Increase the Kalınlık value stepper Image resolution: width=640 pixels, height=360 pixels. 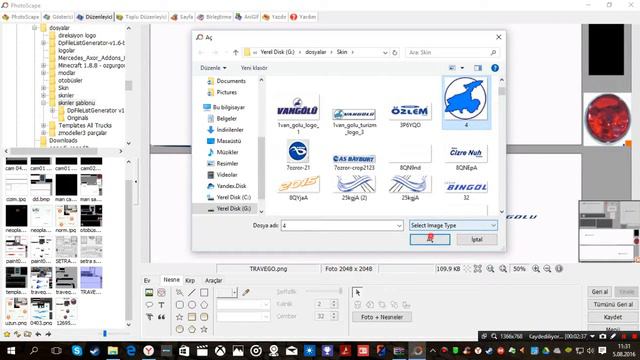tap(334, 302)
